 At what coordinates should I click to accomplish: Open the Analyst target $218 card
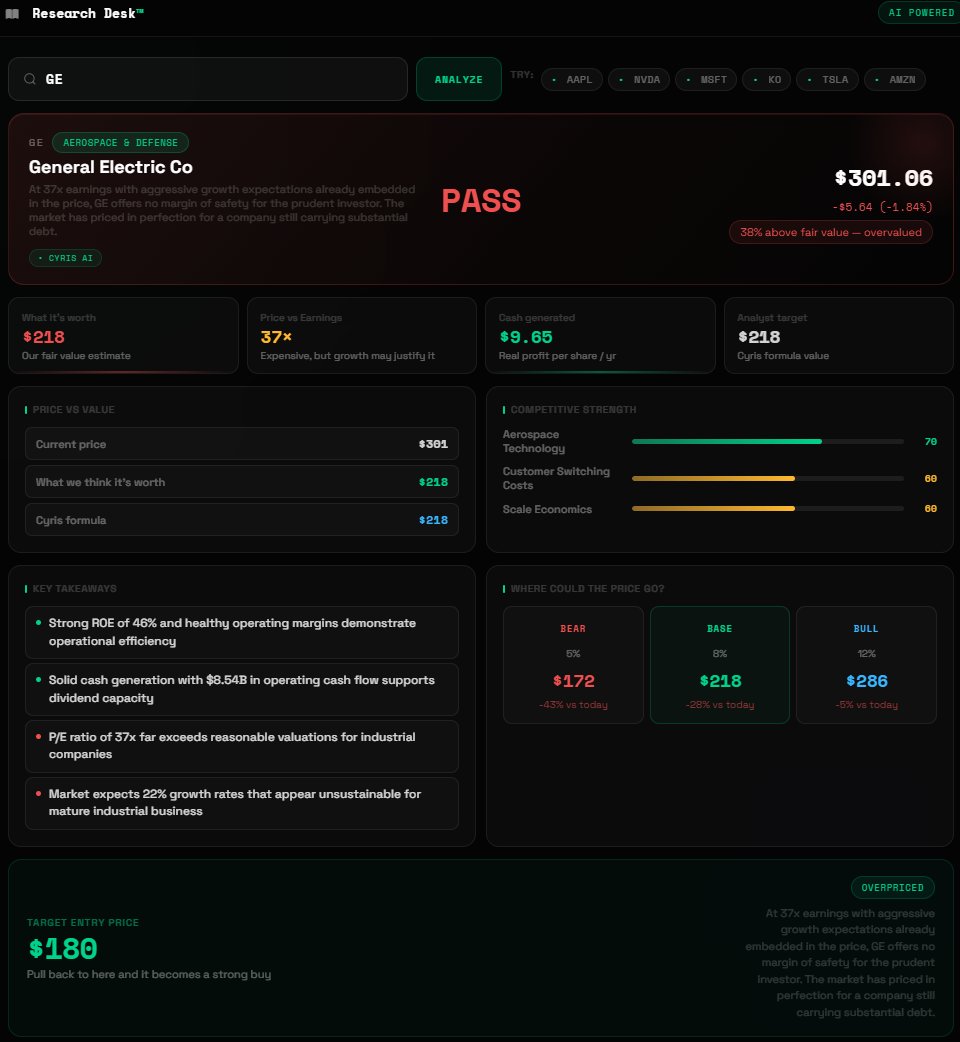coord(839,336)
